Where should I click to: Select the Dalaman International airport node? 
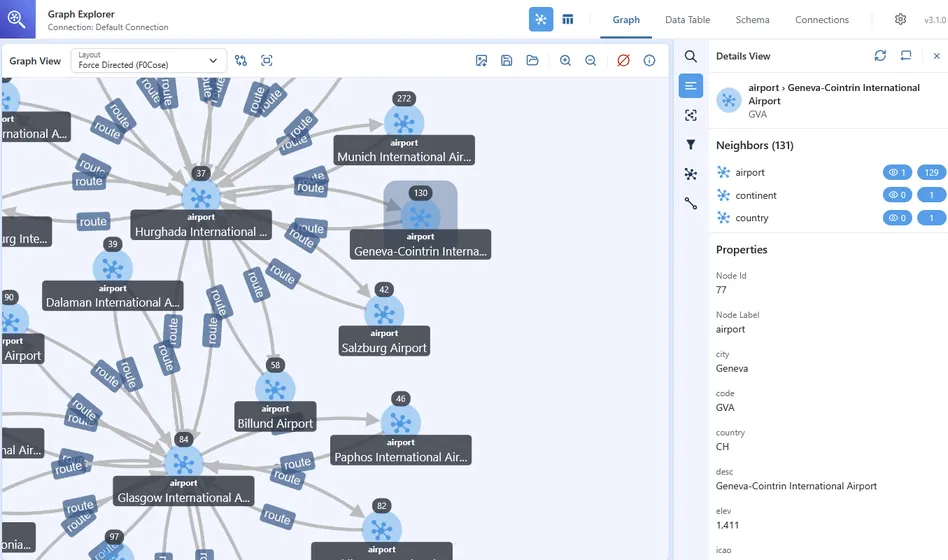coord(112,269)
